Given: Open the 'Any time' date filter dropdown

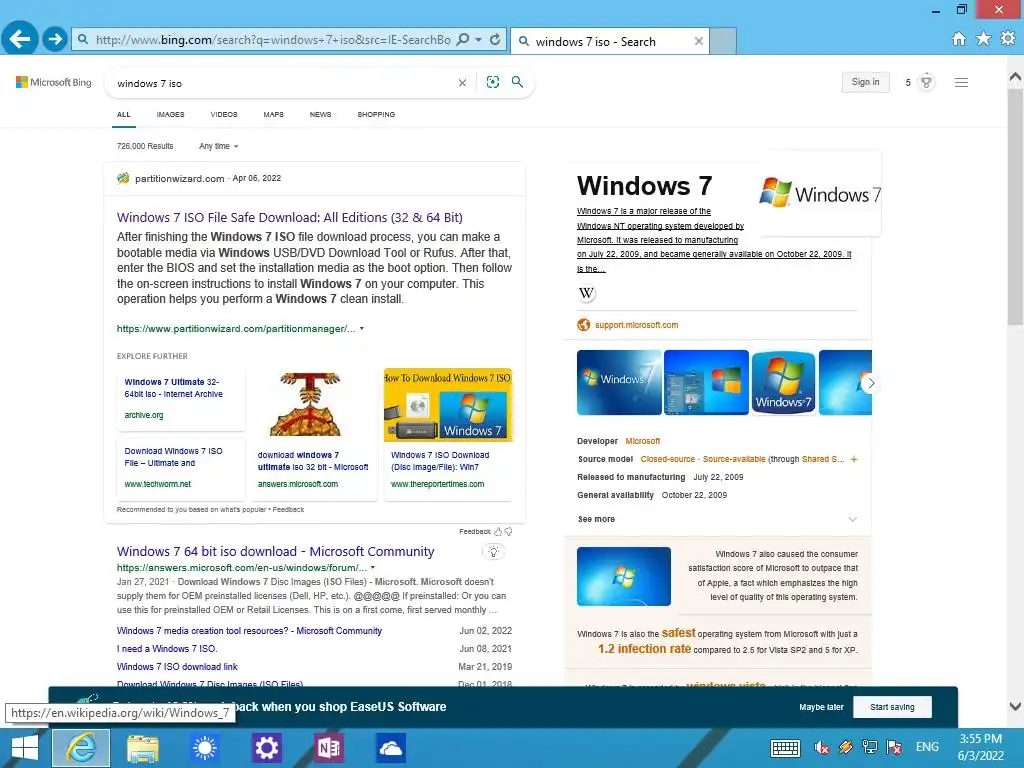Looking at the screenshot, I should (x=219, y=146).
